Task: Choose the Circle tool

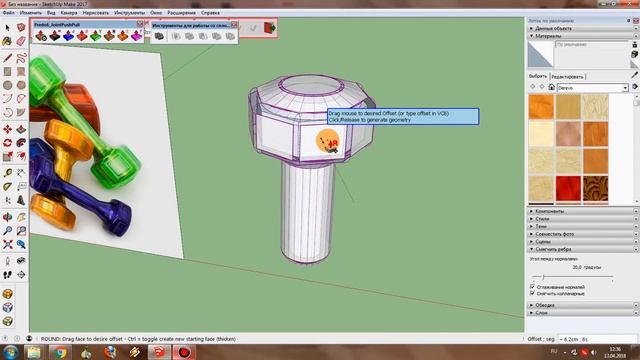Action: (x=7, y=85)
